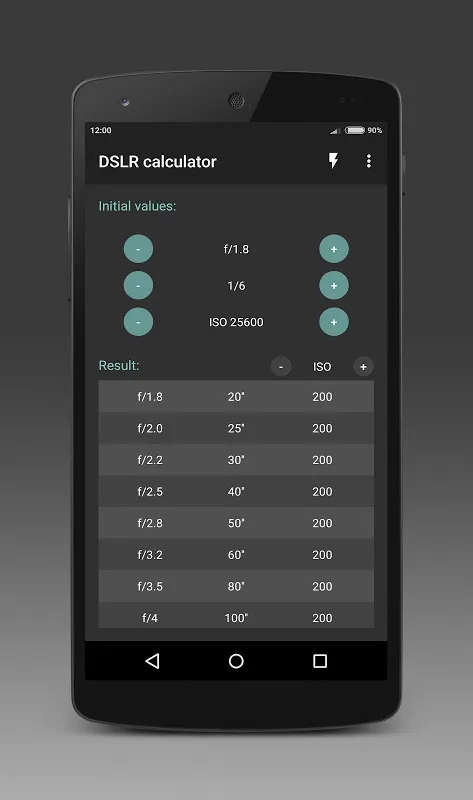473x800 pixels.
Task: Tap the ISO label in Result header
Action: click(x=322, y=367)
